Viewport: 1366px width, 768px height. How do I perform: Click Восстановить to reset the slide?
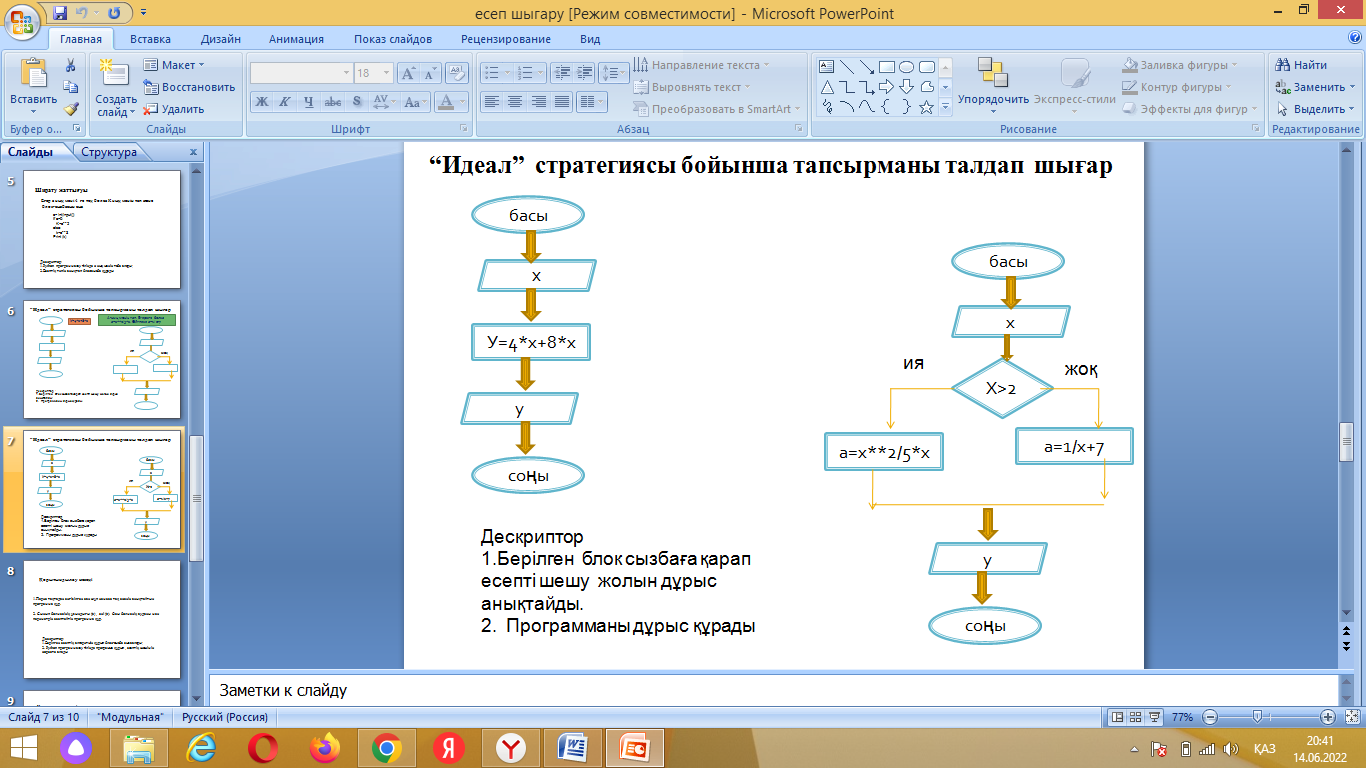click(x=189, y=87)
